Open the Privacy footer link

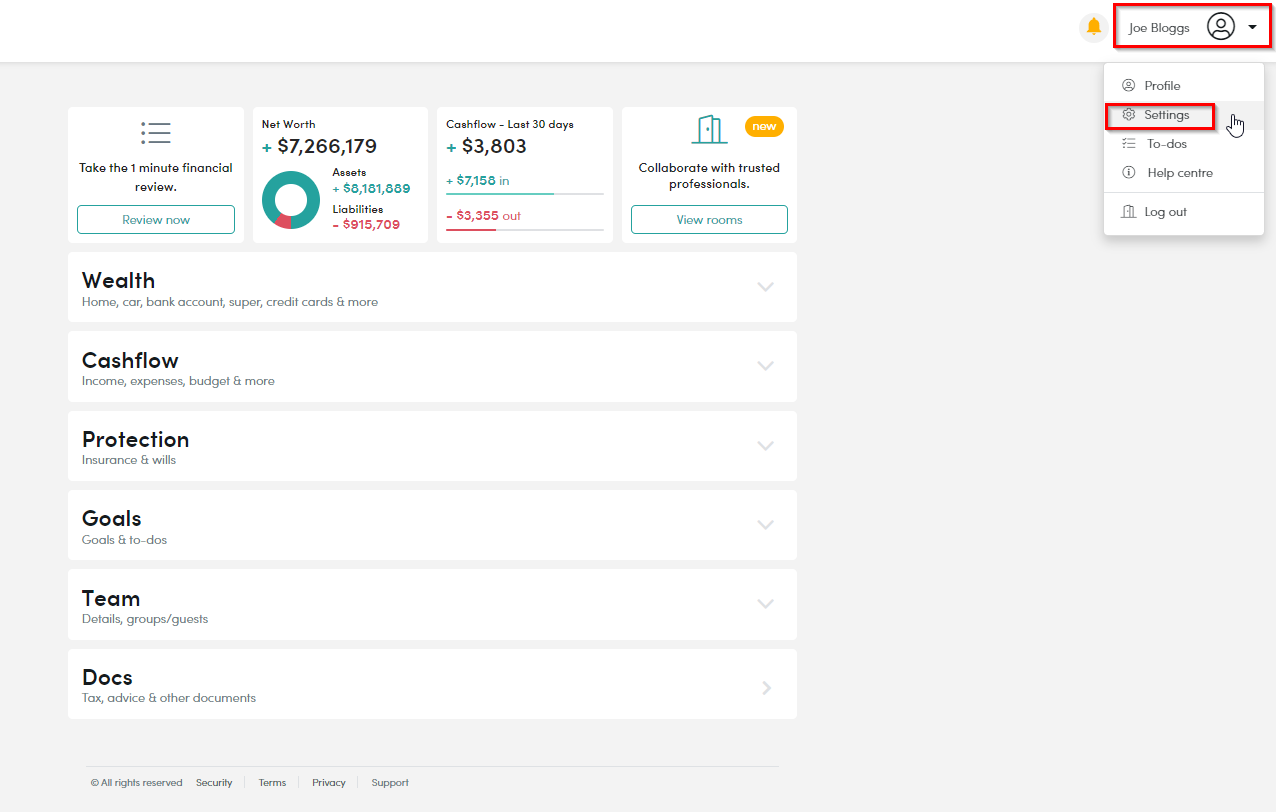tap(329, 783)
